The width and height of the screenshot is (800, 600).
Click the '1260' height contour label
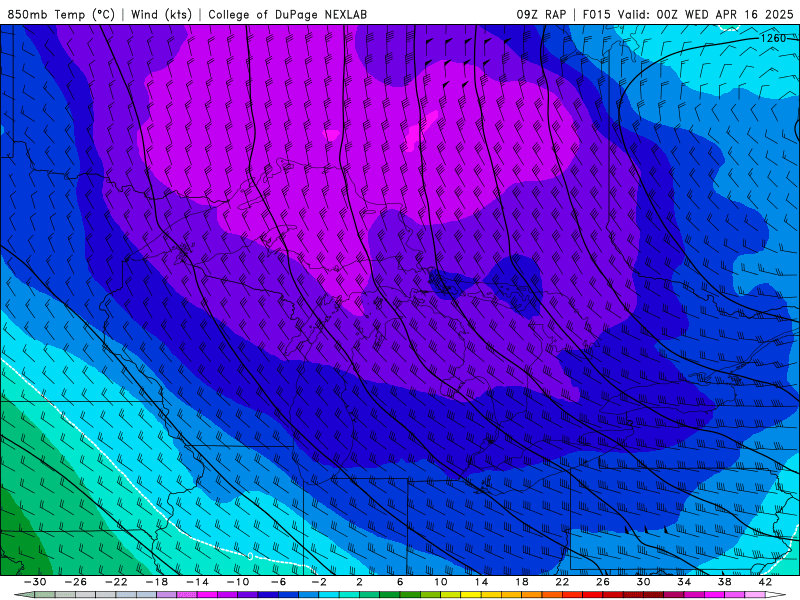coord(773,38)
